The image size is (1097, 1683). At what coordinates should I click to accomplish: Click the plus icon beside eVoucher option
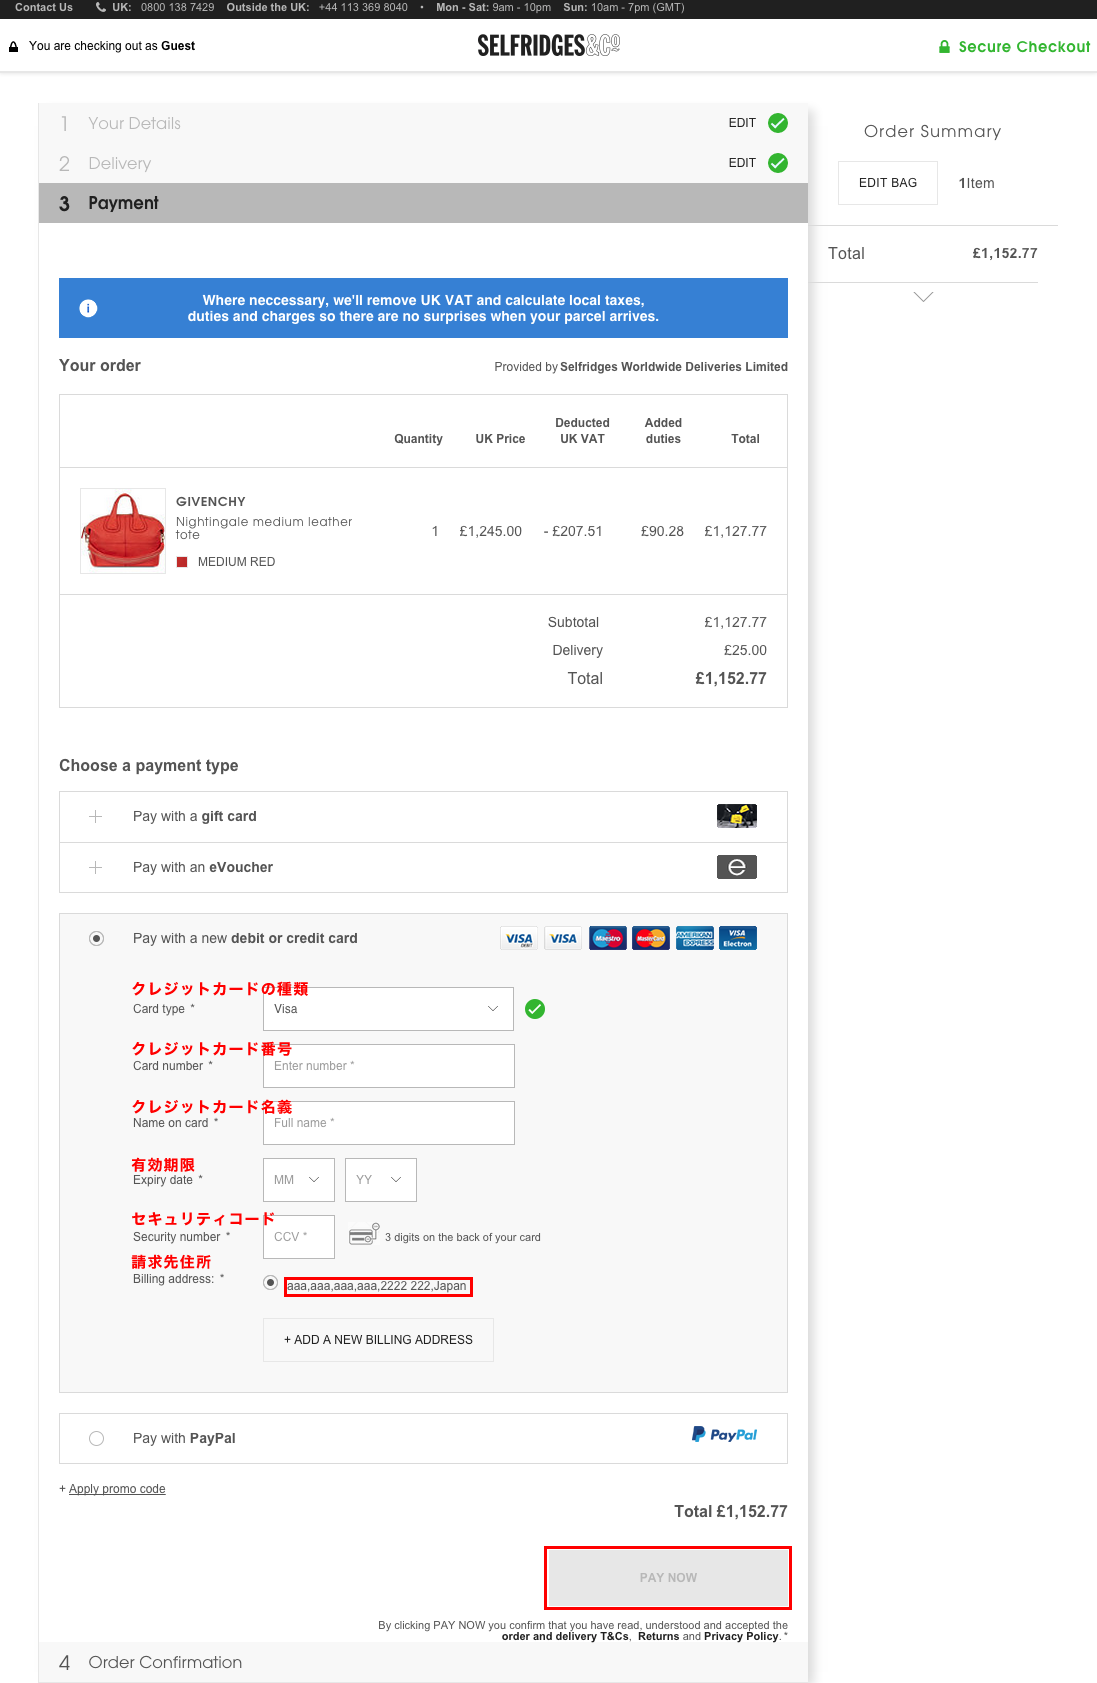point(96,868)
